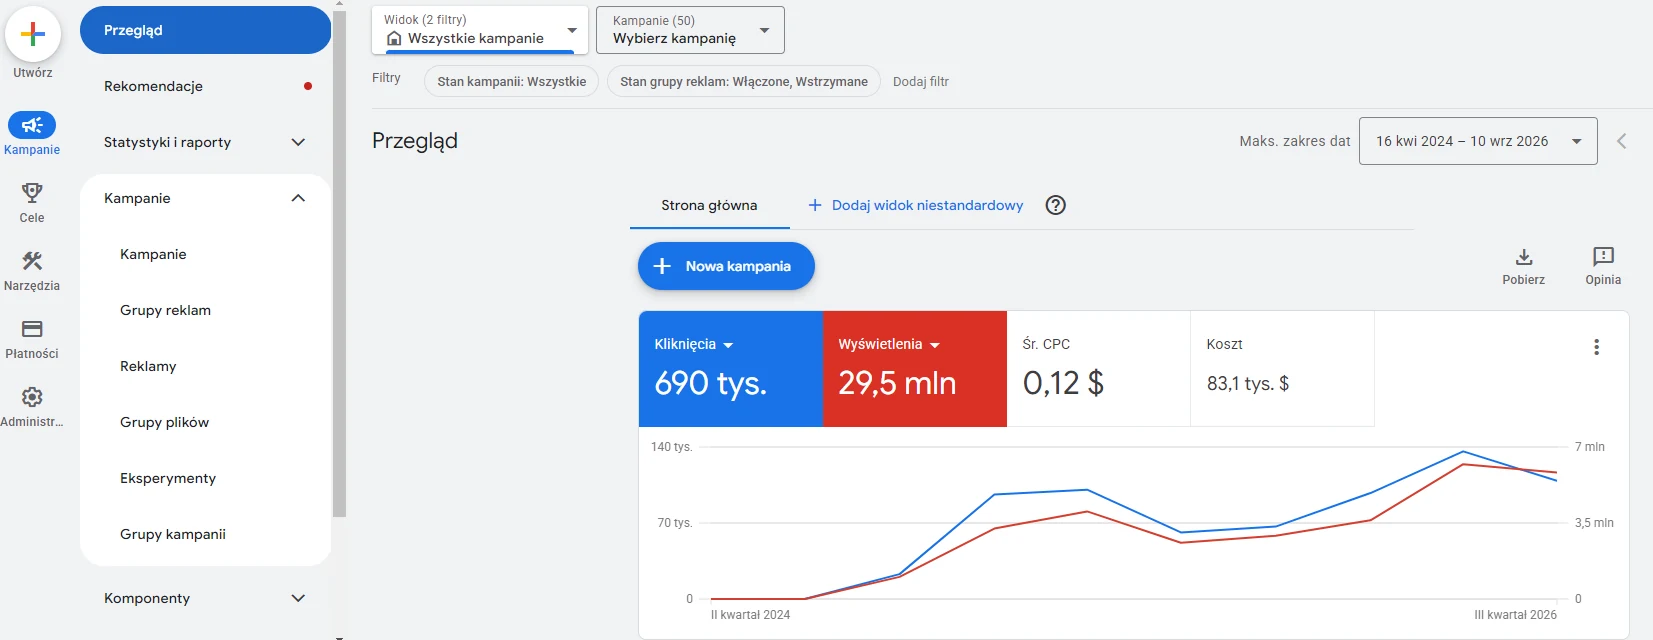Click the 'III kwartał 2026' axis label
This screenshot has width=1653, height=640.
point(1515,615)
